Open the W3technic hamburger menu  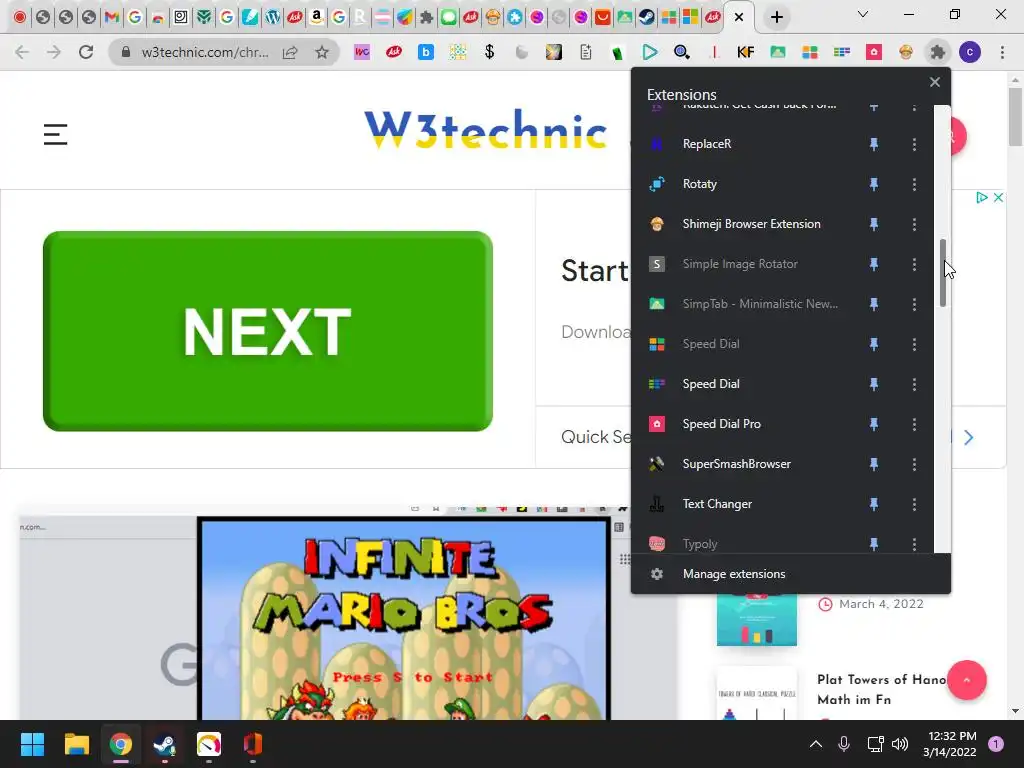(56, 135)
